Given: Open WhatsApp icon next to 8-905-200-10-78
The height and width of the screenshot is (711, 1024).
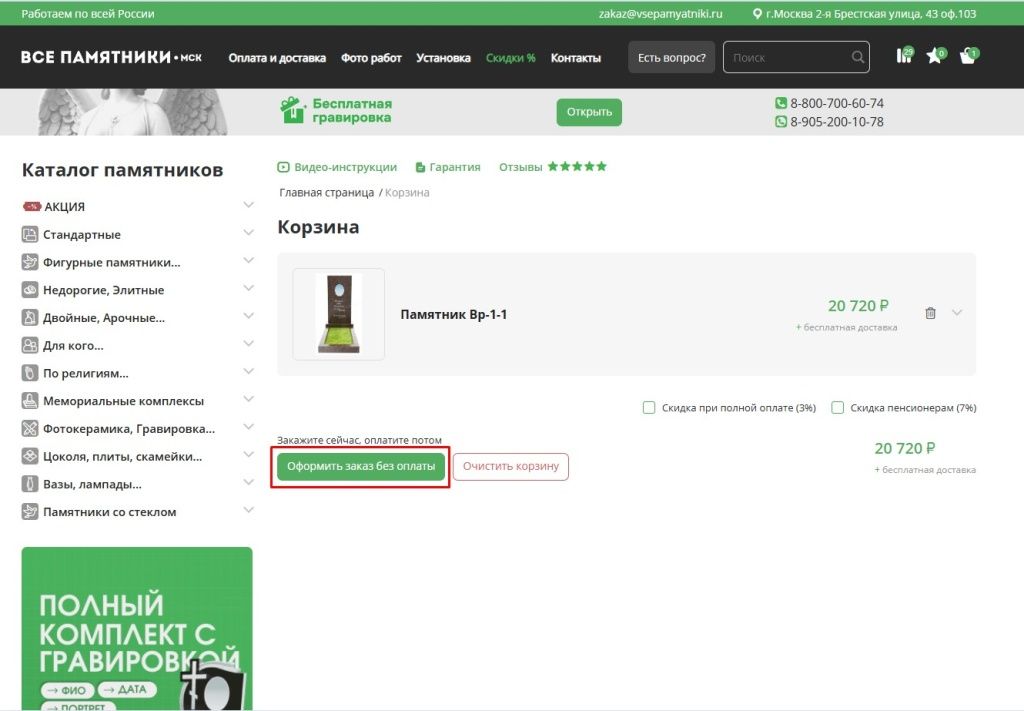Looking at the screenshot, I should click(781, 119).
